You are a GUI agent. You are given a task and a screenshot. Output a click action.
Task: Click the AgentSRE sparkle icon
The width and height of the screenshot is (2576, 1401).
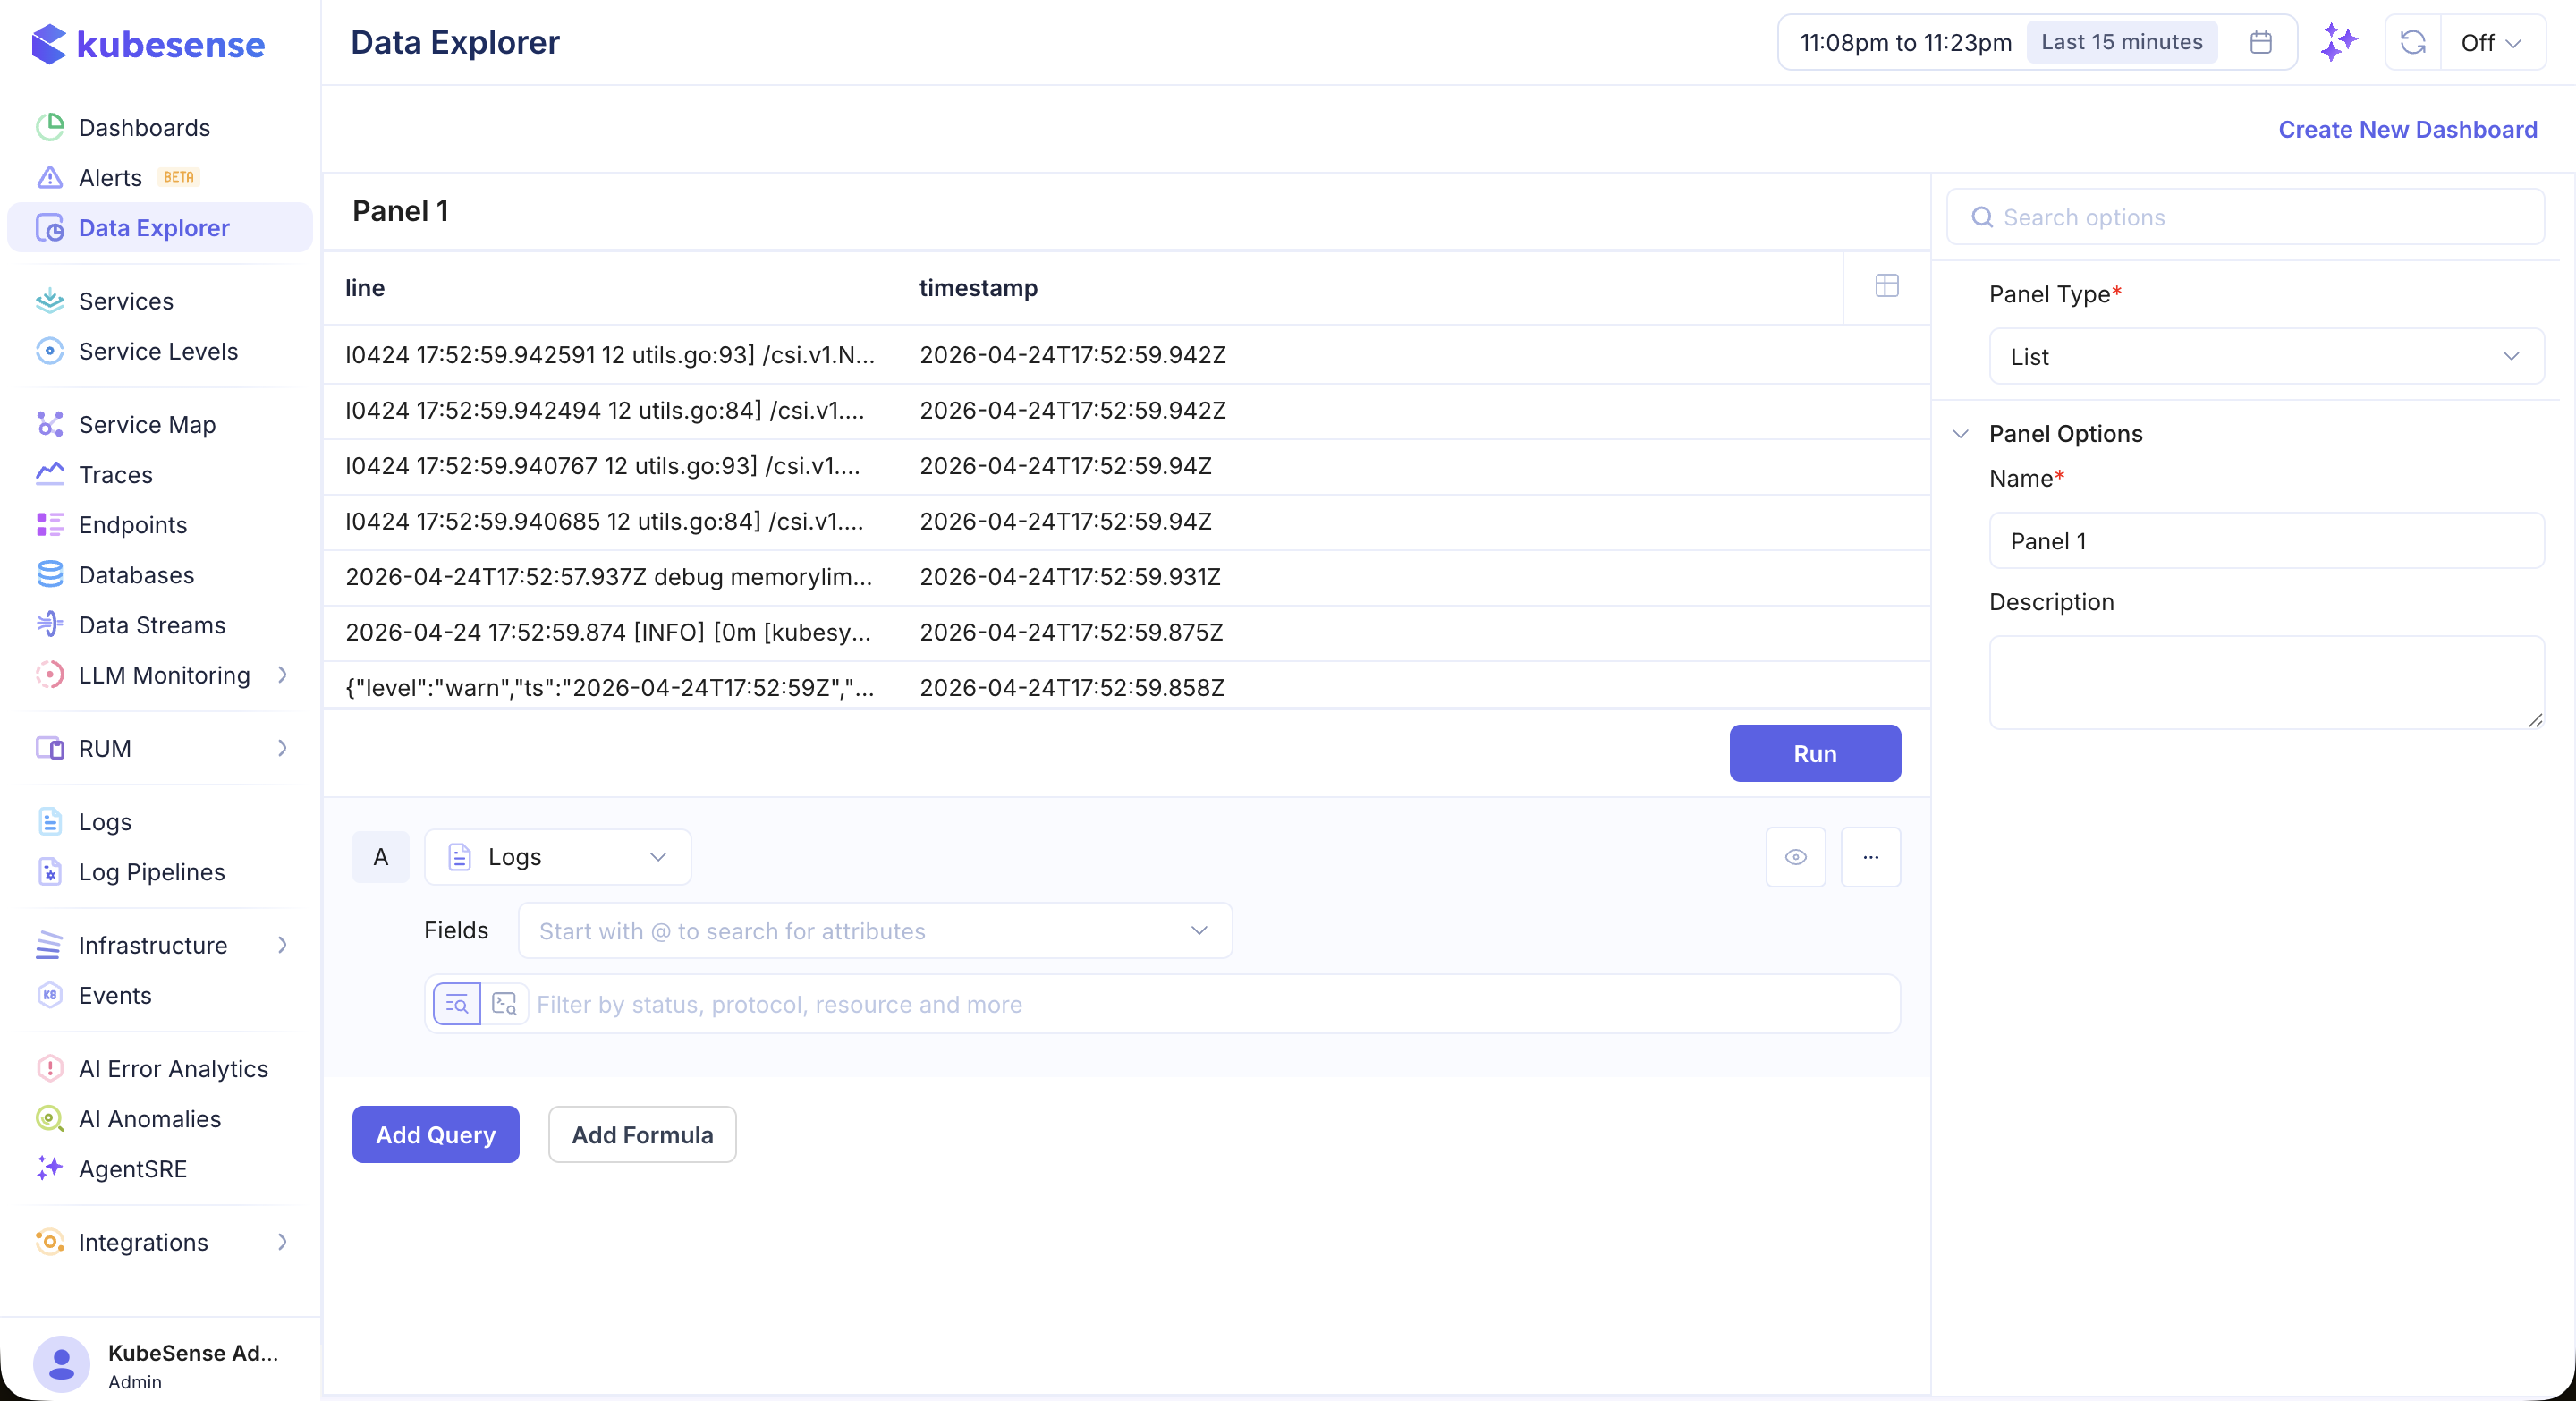(50, 1168)
